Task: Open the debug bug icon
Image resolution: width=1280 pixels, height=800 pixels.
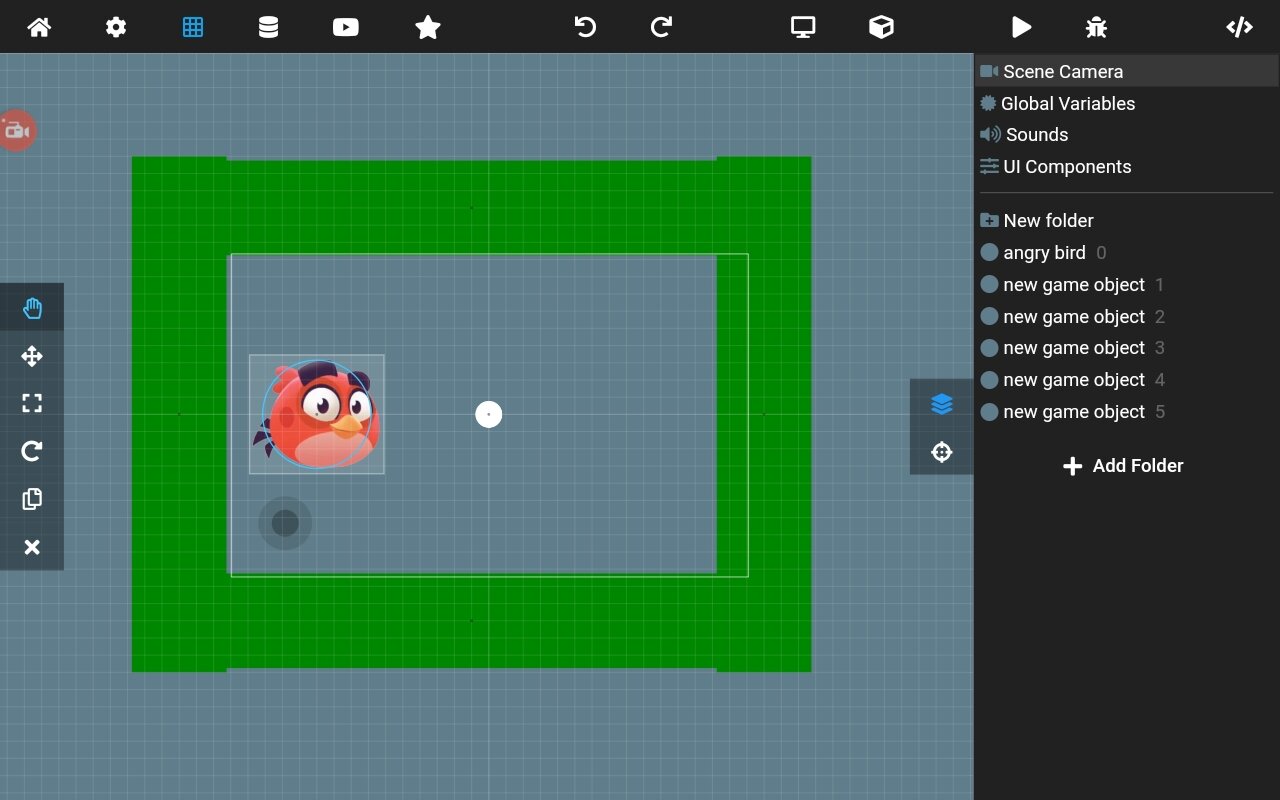Action: click(x=1096, y=27)
